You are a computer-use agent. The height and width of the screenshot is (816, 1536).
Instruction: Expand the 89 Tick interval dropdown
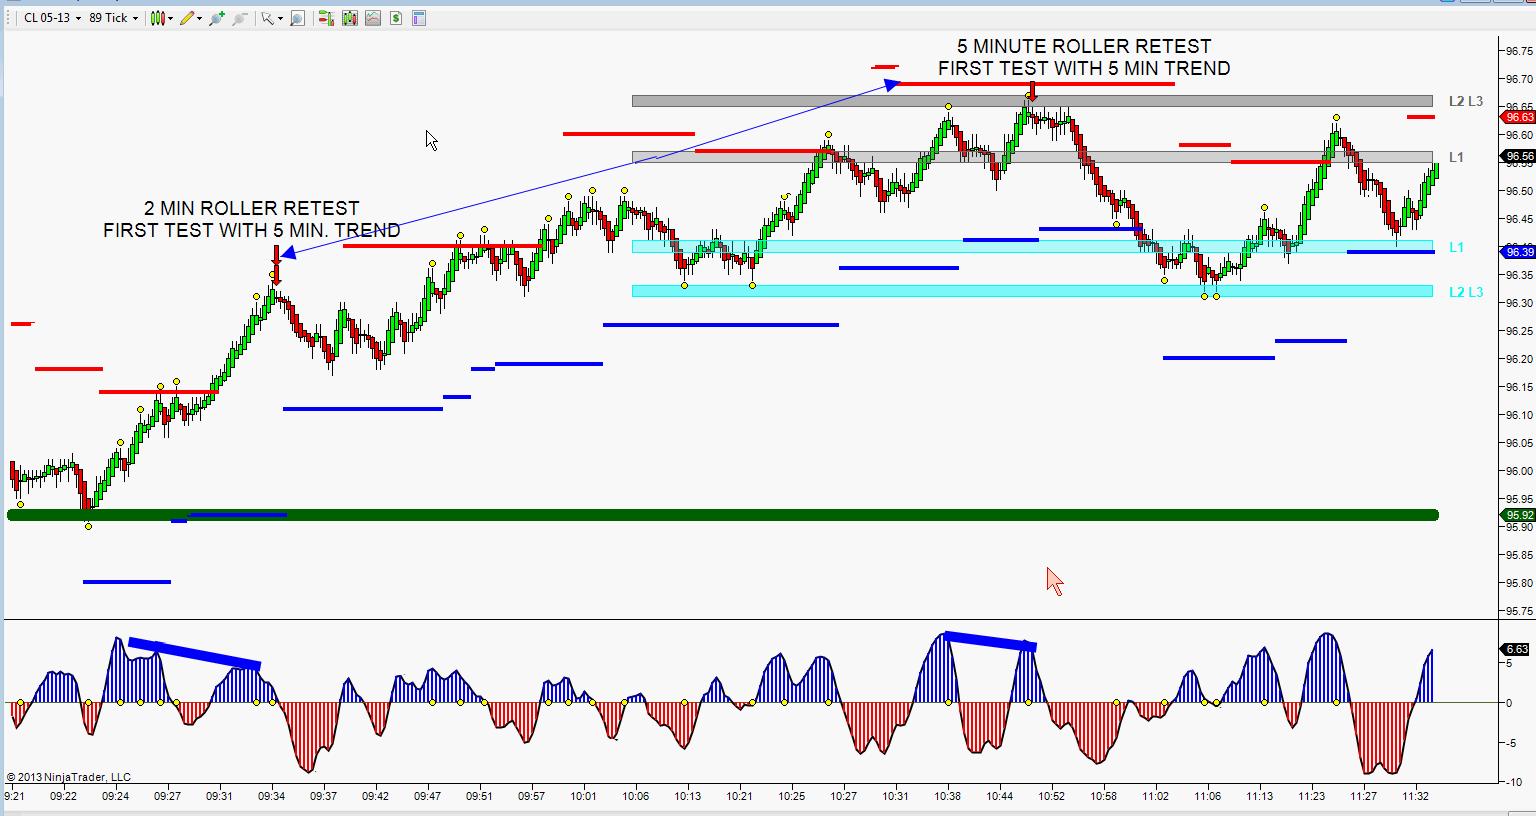[113, 18]
